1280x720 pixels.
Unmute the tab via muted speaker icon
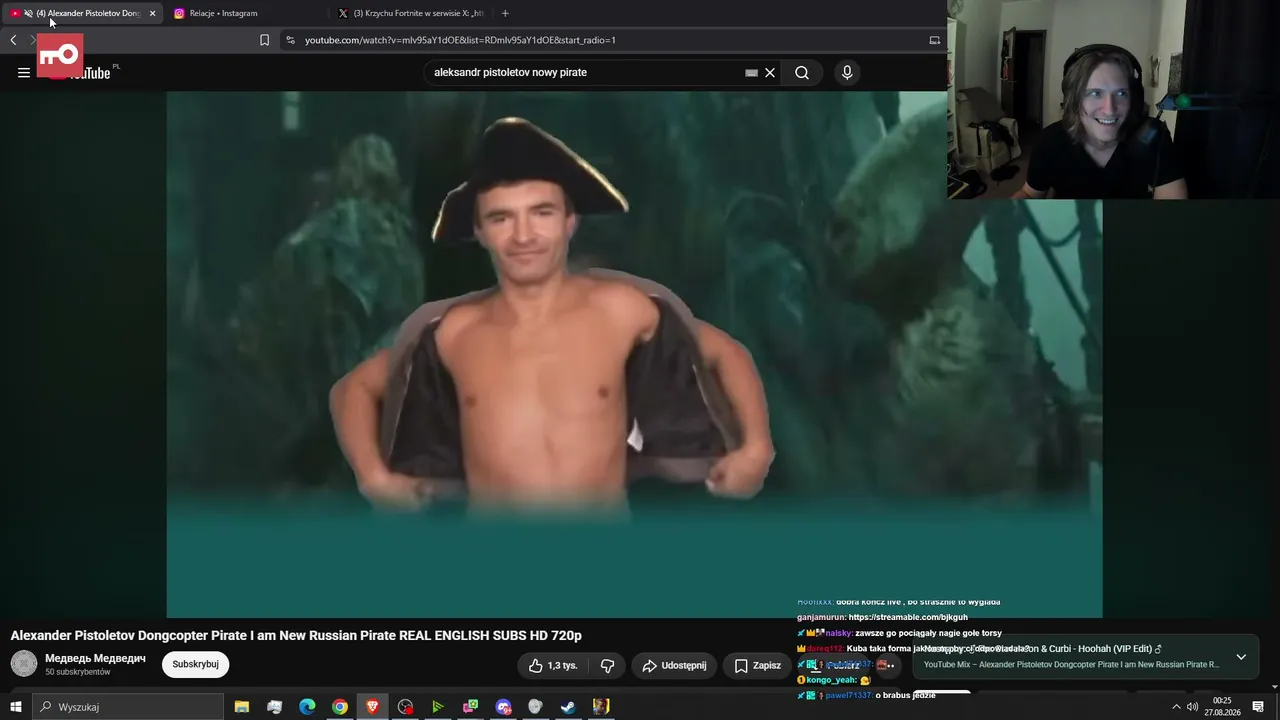(x=28, y=13)
